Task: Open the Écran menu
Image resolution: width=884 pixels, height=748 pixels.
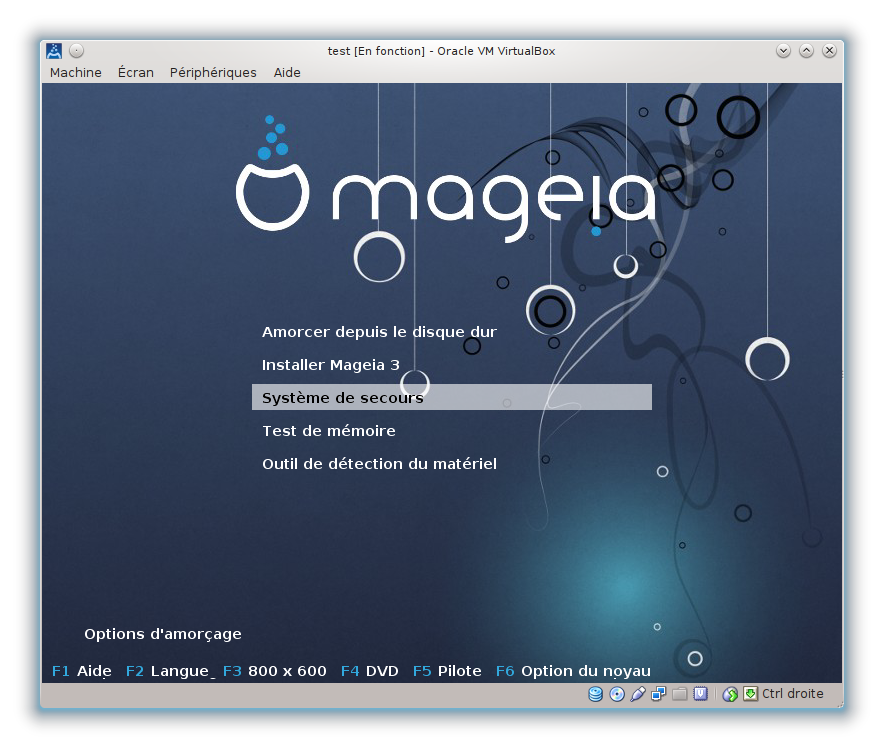Action: click(136, 73)
